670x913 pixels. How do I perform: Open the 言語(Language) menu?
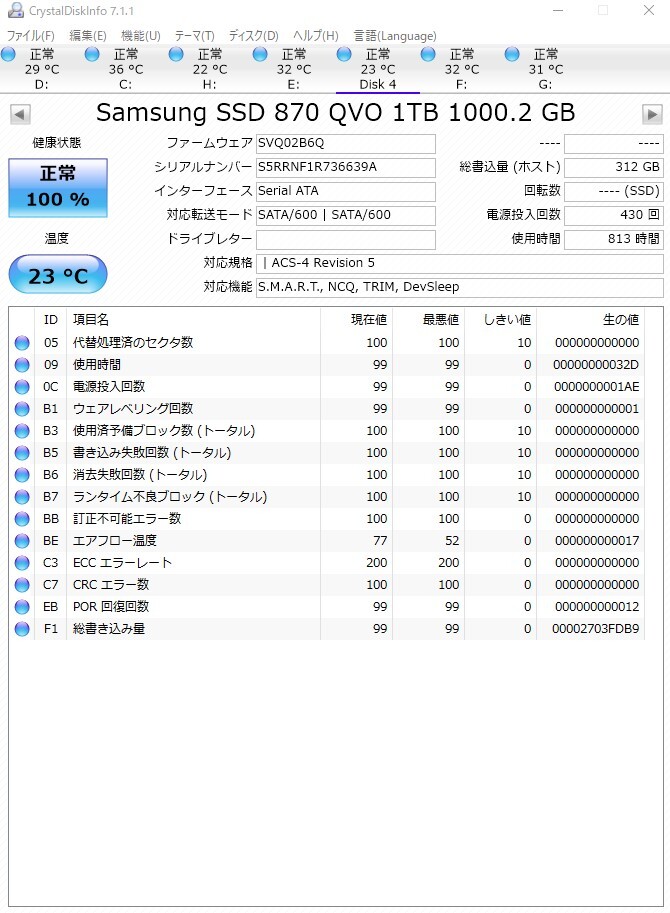pyautogui.click(x=395, y=36)
